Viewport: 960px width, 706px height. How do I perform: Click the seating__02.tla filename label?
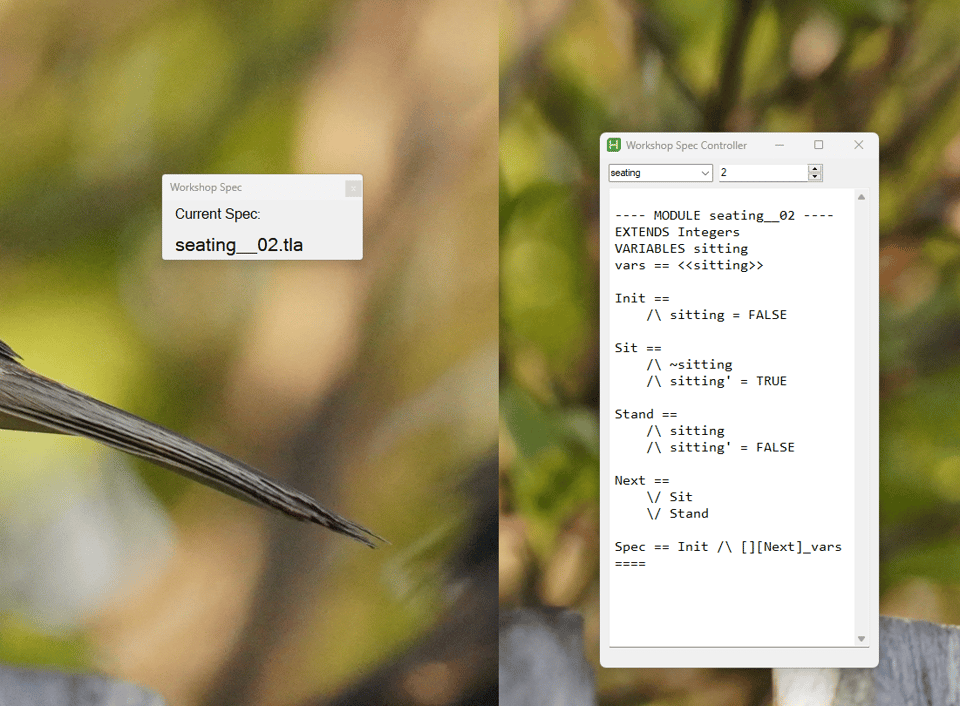(x=239, y=245)
